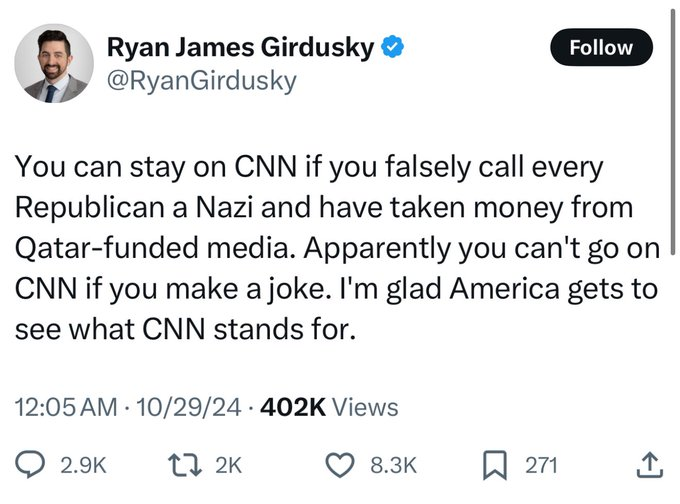Click the @RyanGirdusky handle
680x504 pixels.
[x=201, y=81]
